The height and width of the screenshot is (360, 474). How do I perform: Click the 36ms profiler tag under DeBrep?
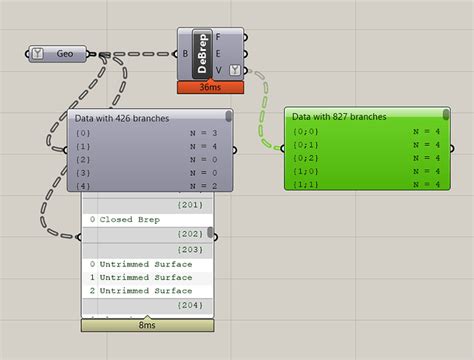click(x=210, y=87)
